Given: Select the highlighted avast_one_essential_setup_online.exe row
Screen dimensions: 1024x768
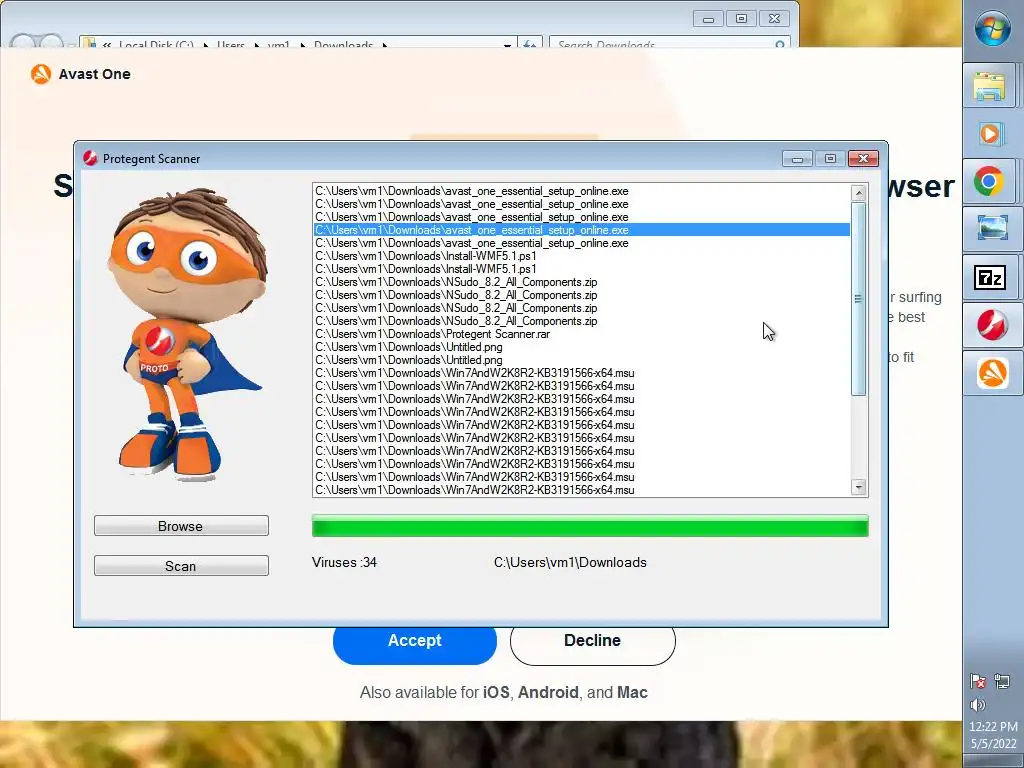Looking at the screenshot, I should tap(581, 230).
